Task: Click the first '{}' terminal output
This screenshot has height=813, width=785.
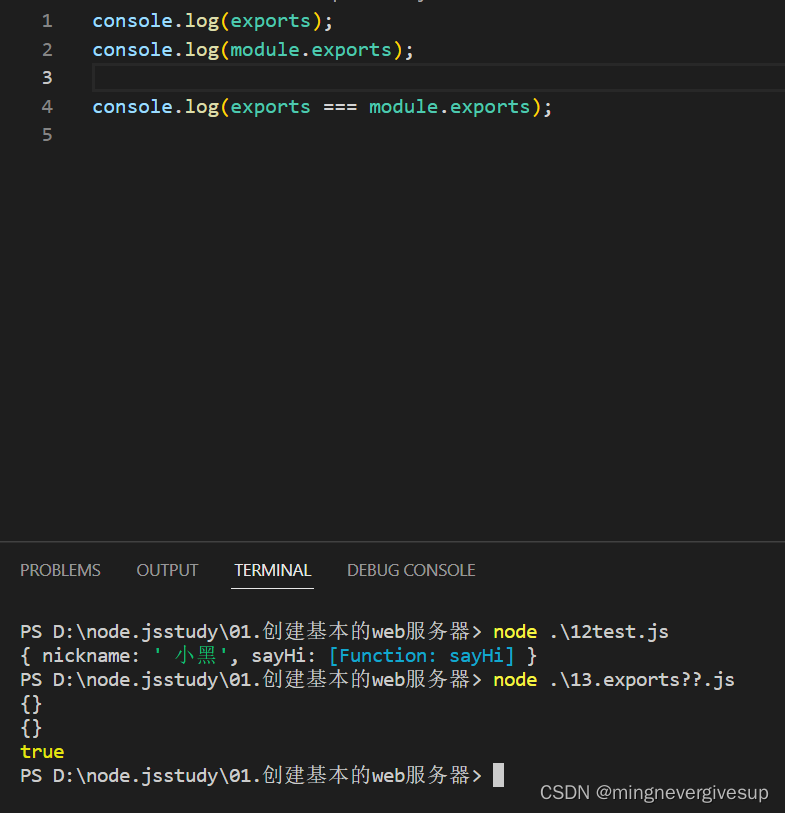Action: 31,704
